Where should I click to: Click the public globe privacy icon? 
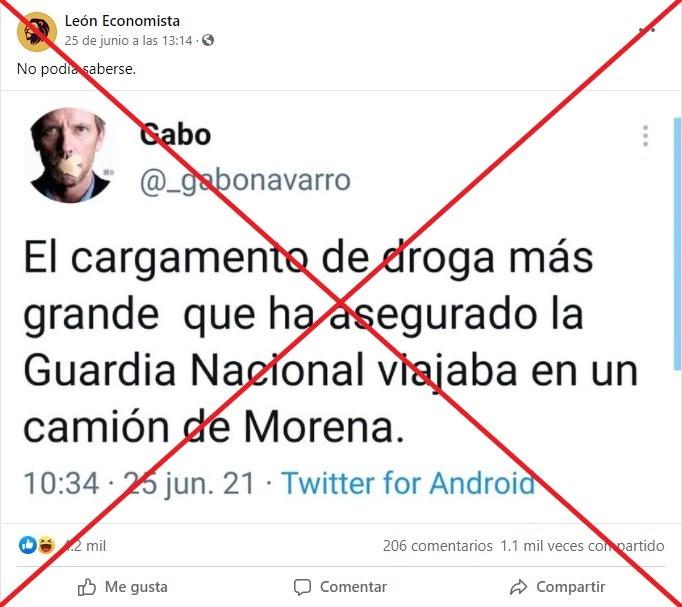(208, 40)
